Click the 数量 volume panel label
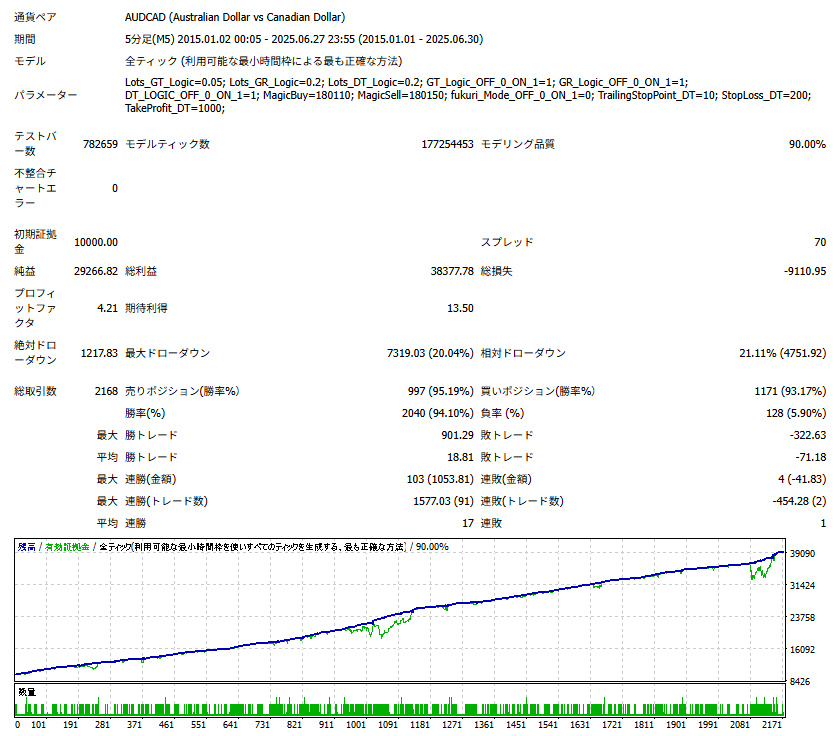The width and height of the screenshot is (837, 736). pos(27,692)
